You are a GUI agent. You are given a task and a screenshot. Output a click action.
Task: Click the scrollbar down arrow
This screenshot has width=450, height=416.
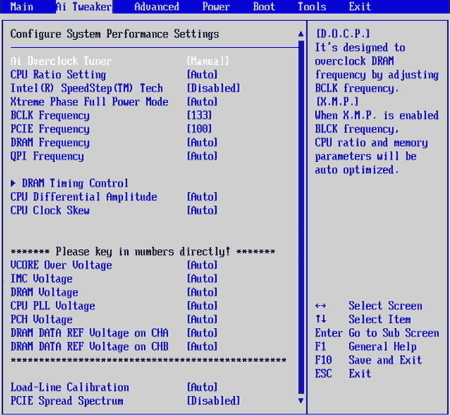301,401
